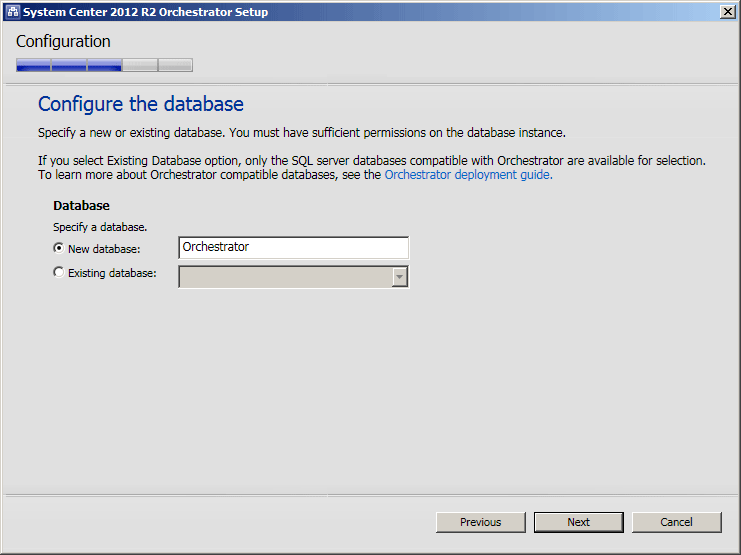
Task: Click the "New database:" label text
Action: tap(104, 249)
